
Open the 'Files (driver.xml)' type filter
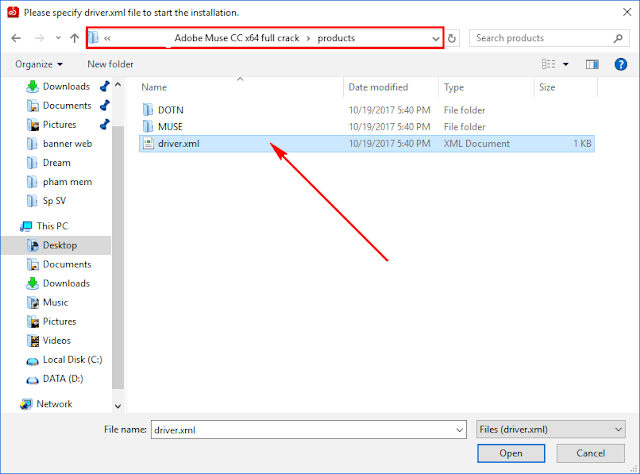tap(551, 429)
